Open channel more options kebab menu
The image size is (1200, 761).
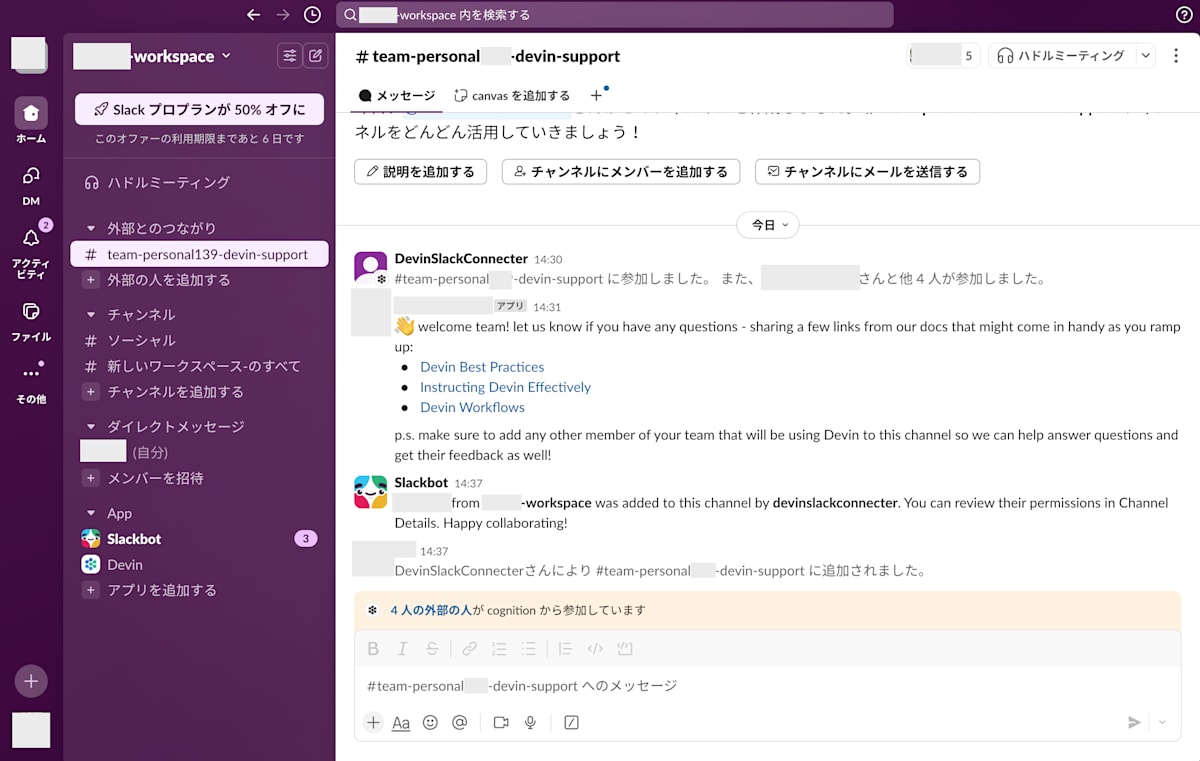coord(1176,56)
